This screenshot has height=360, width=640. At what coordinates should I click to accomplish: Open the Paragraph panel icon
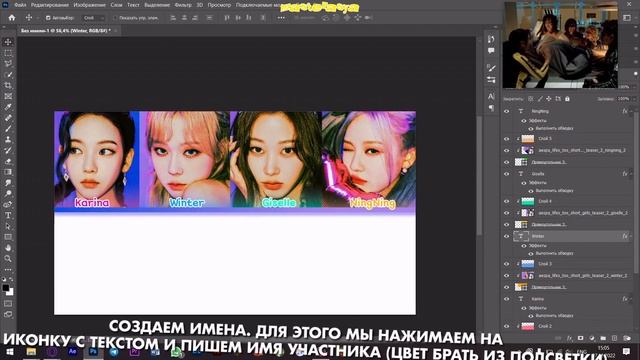491,108
